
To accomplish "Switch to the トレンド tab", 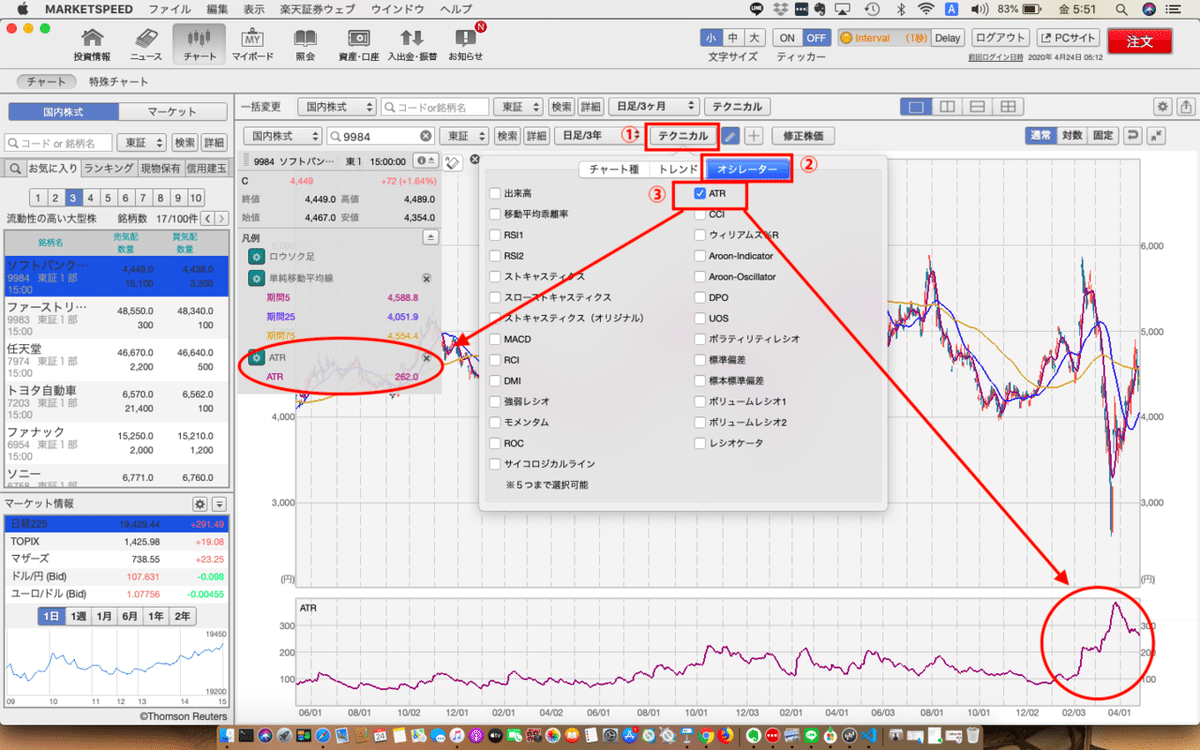I will 678,170.
